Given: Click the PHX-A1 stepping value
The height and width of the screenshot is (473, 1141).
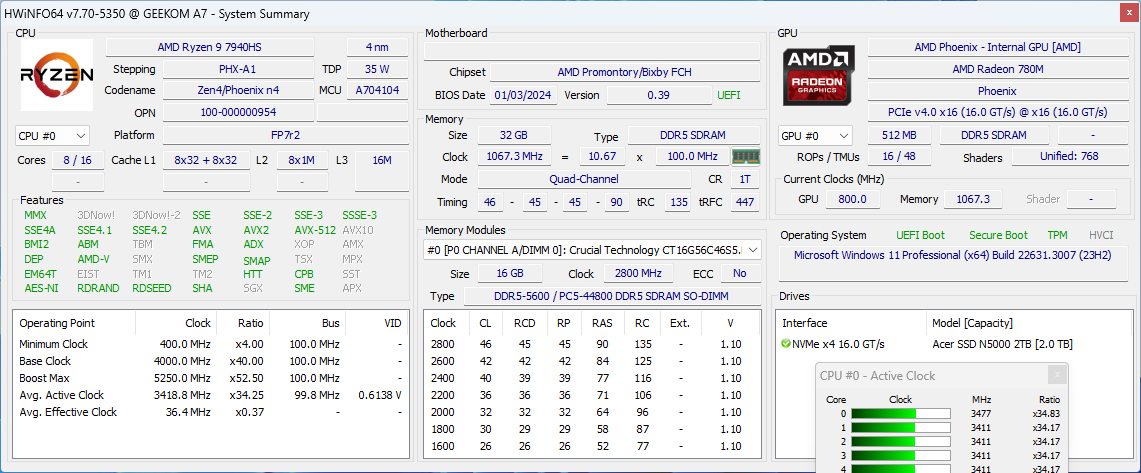Looking at the screenshot, I should (238, 69).
